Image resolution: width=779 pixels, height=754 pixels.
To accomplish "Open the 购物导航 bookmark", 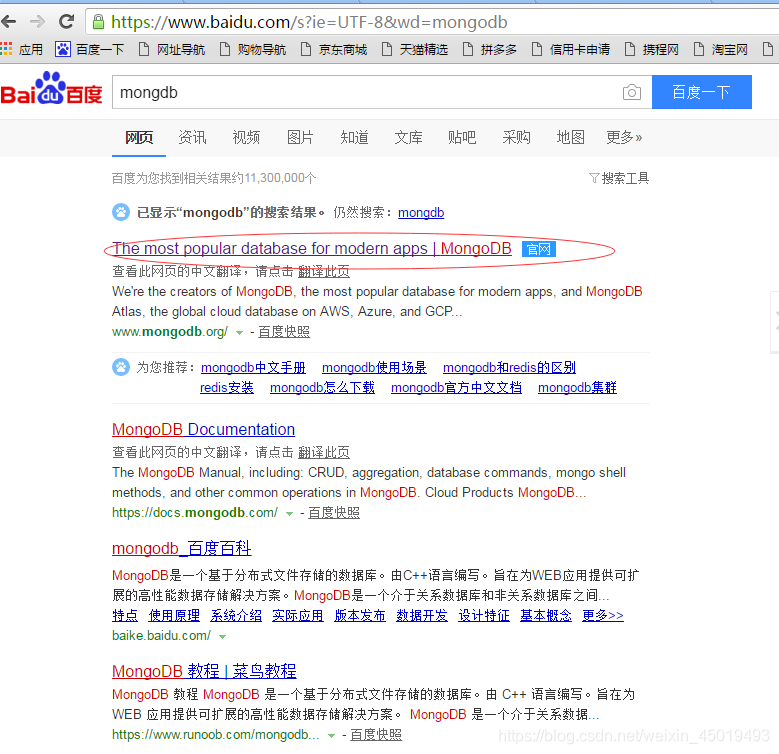I will (253, 49).
